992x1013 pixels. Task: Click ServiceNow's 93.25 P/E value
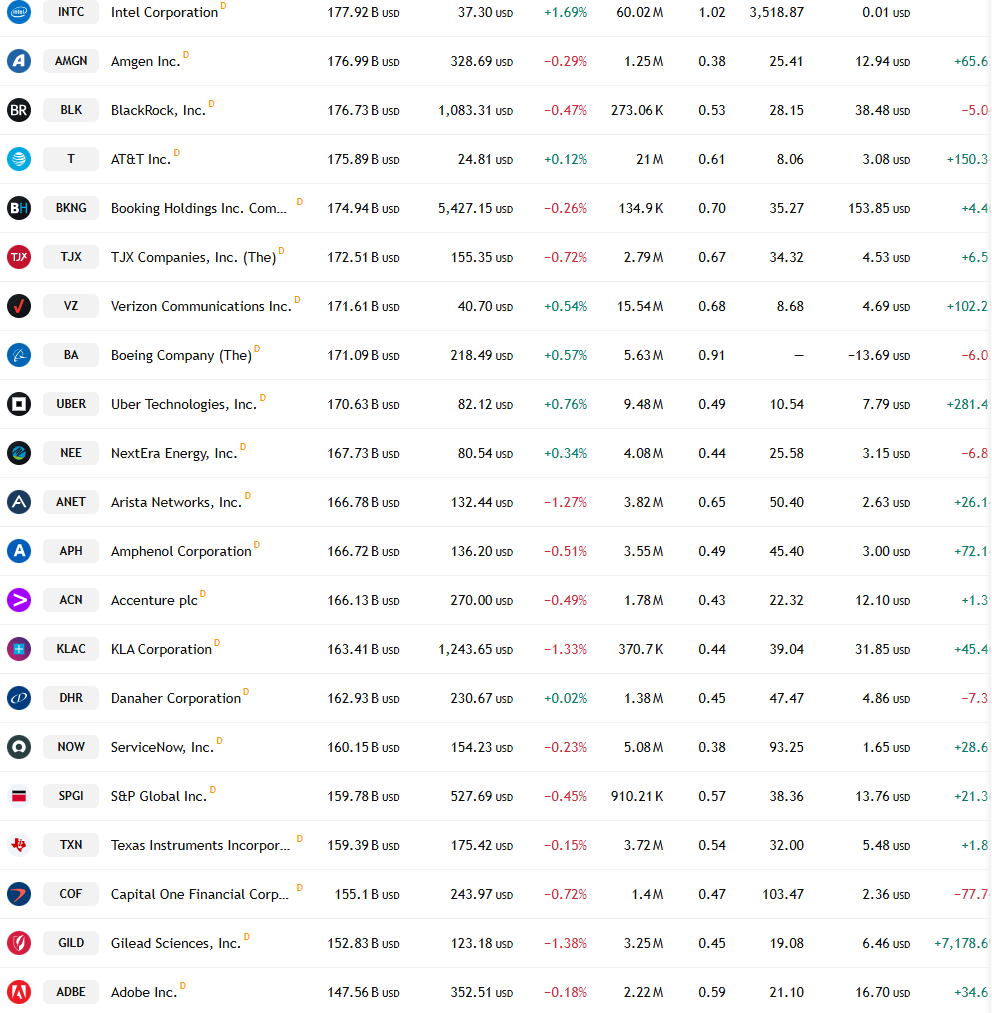[786, 747]
